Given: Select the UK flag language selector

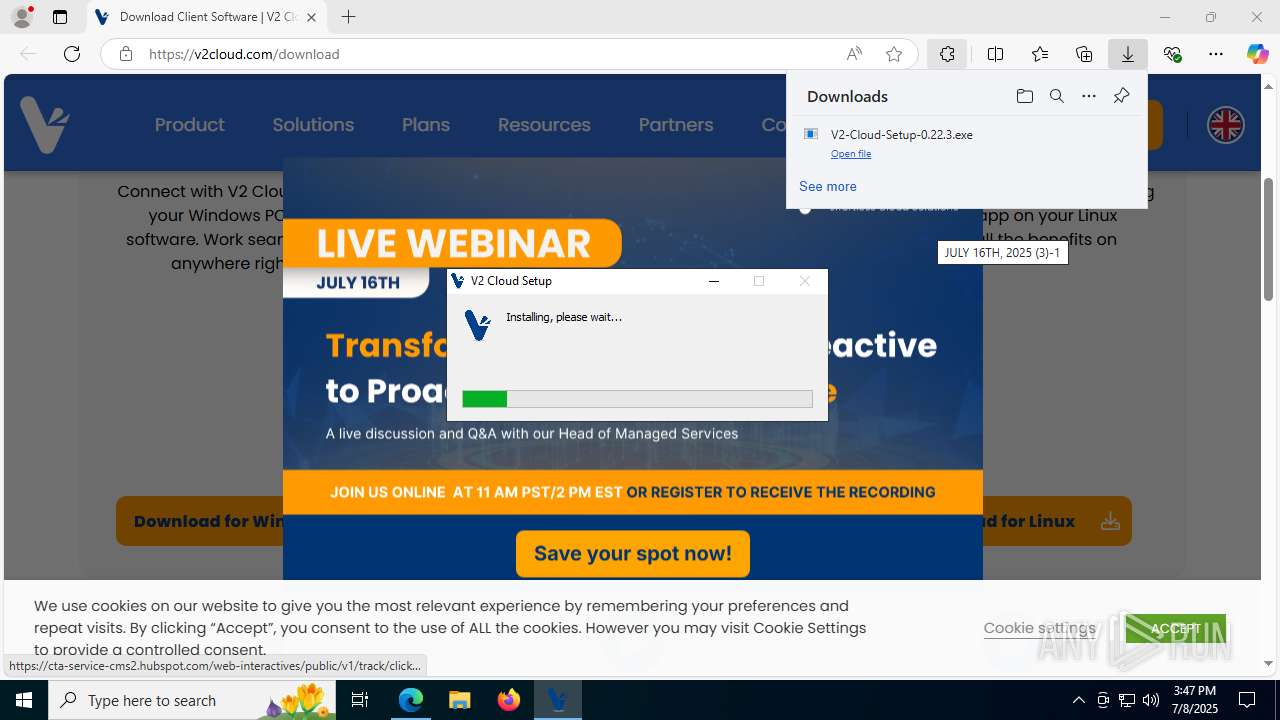Looking at the screenshot, I should [x=1225, y=125].
